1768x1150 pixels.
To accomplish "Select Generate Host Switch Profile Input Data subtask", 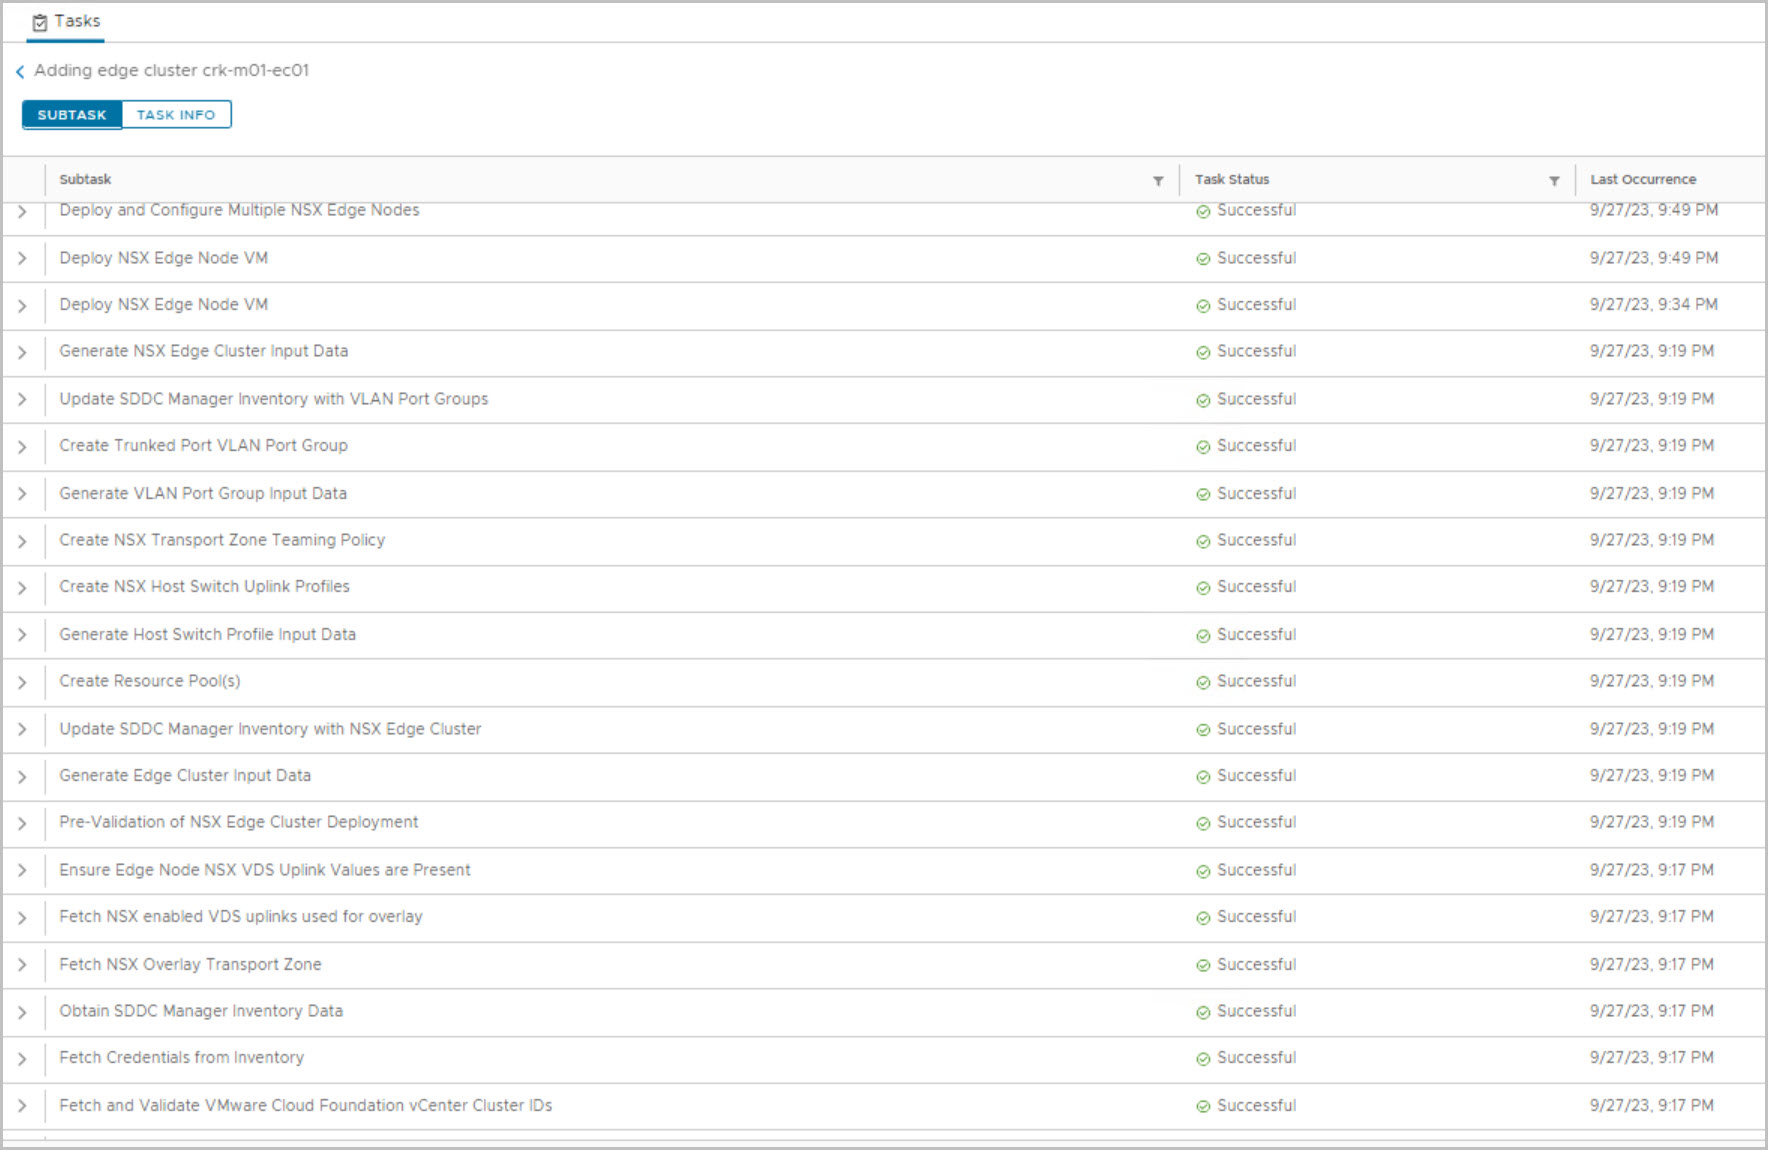I will click(207, 634).
